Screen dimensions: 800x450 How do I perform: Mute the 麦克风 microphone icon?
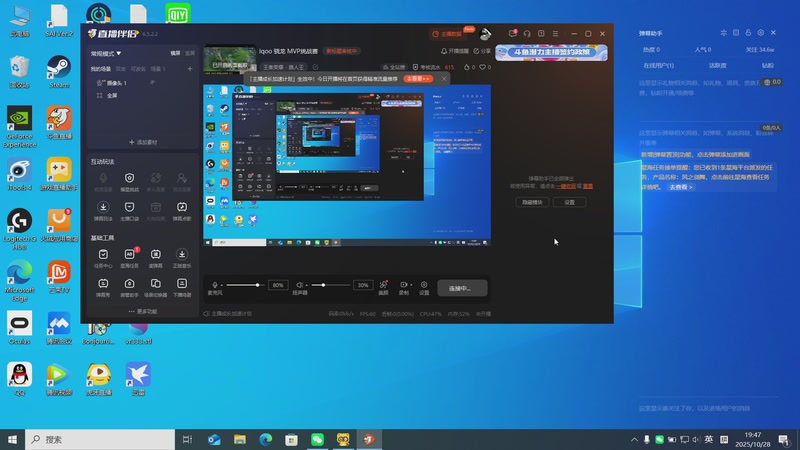click(215, 285)
